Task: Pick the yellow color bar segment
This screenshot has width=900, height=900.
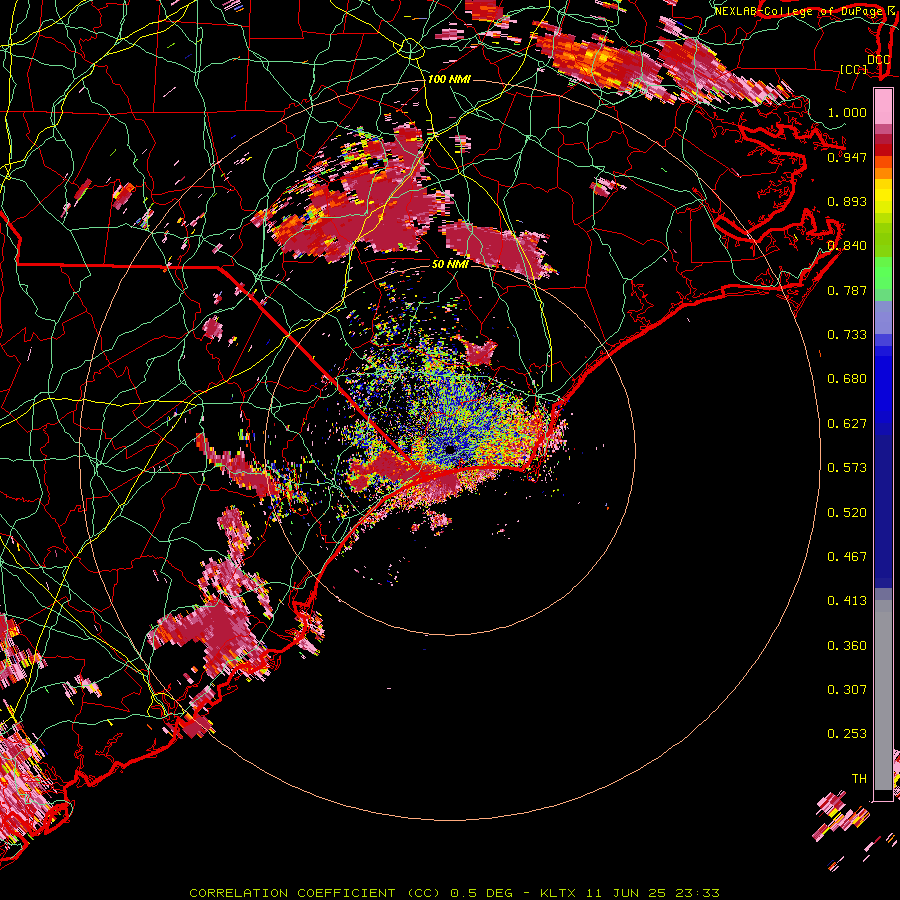Action: tap(883, 197)
